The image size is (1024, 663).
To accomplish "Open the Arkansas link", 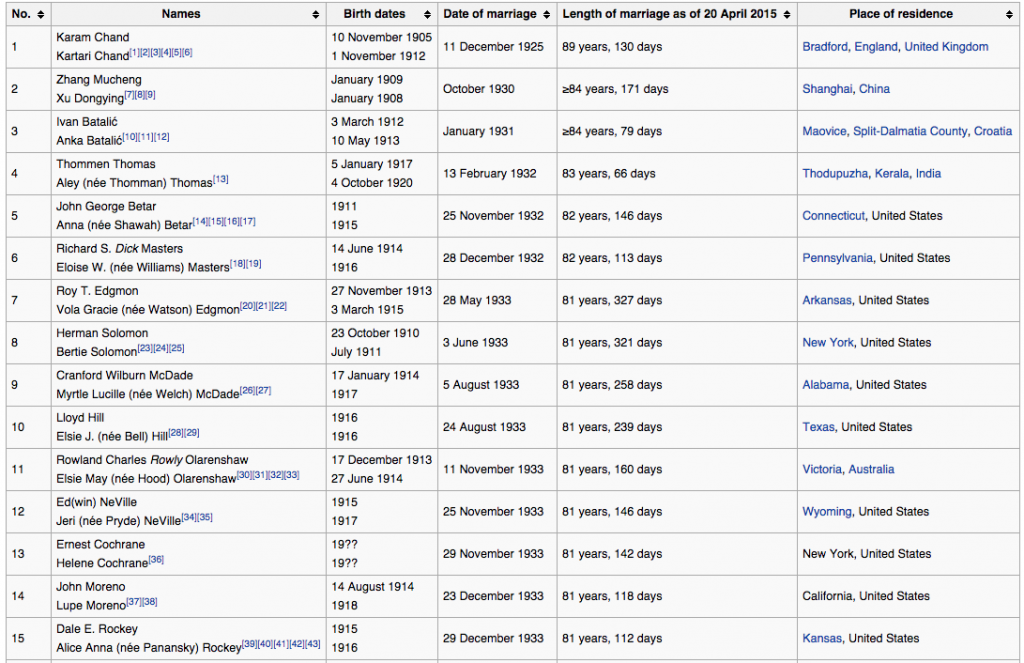I will pos(827,300).
